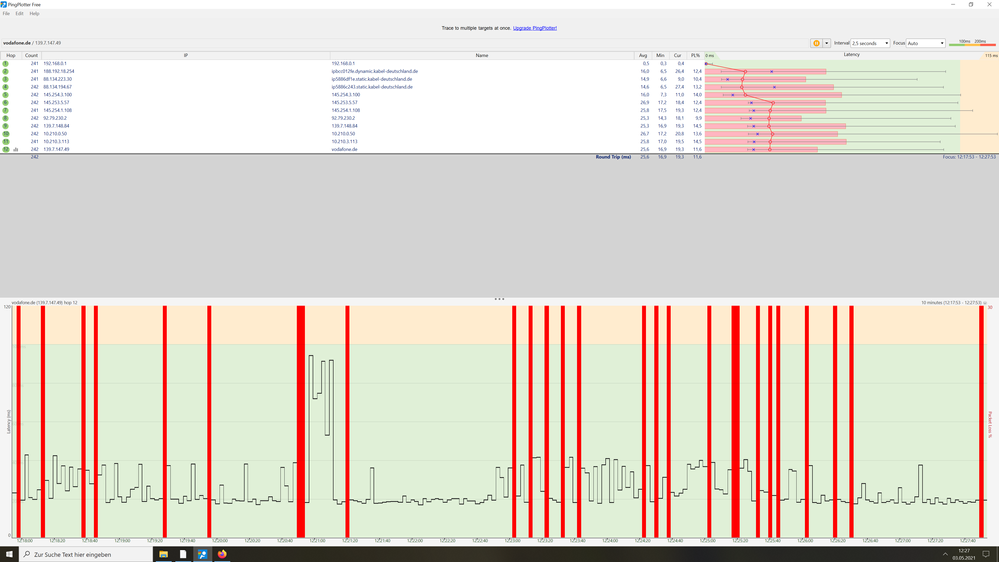Viewport: 999px width, 562px height.
Task: Open the Windows Start menu
Action: (x=9, y=554)
